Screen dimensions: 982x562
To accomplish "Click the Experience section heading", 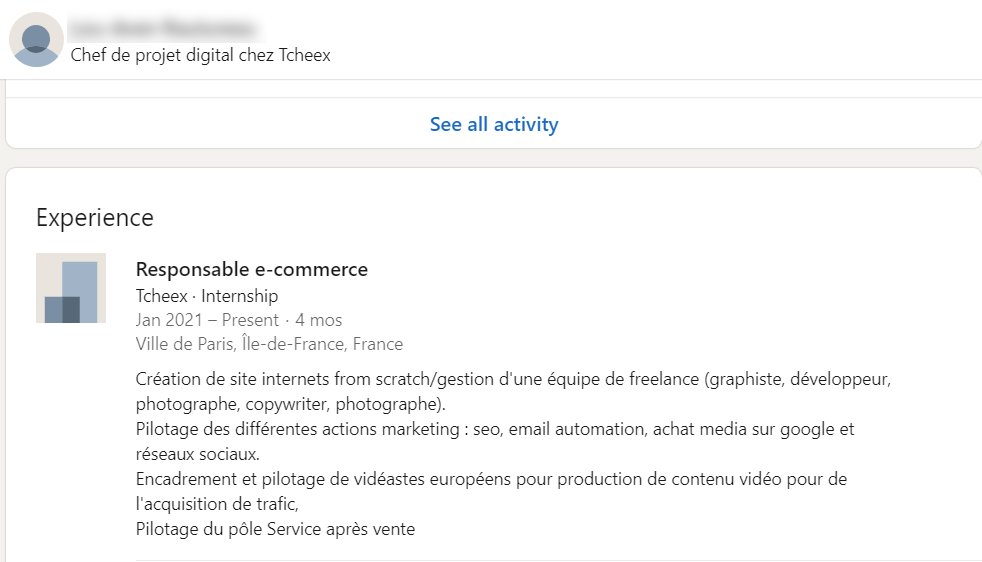I will click(95, 218).
